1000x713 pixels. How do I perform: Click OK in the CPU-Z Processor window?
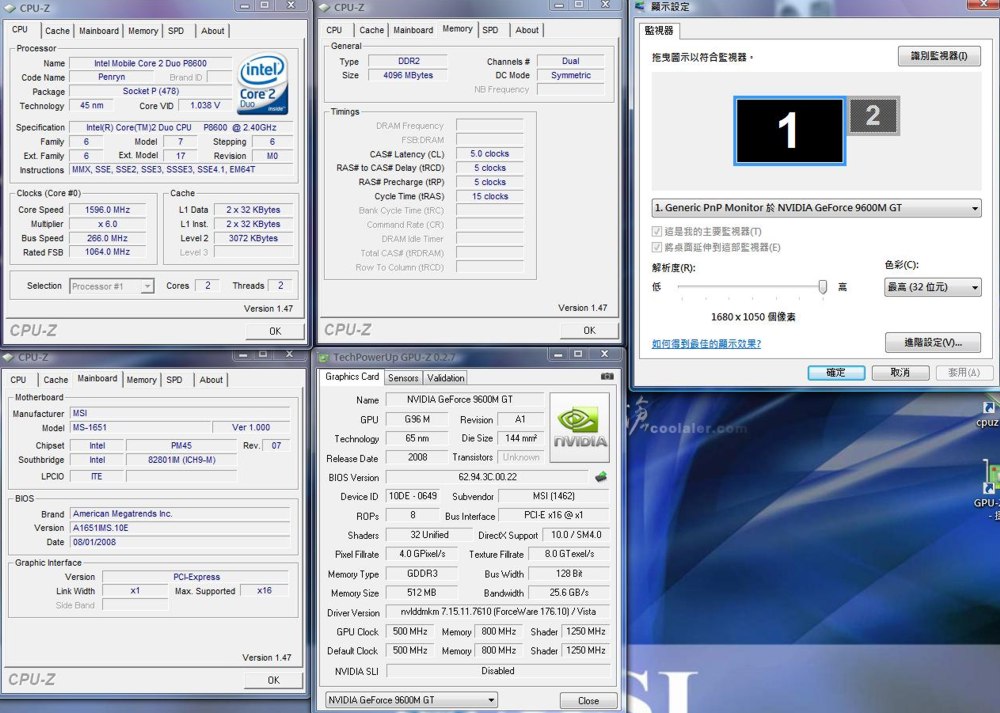point(275,331)
